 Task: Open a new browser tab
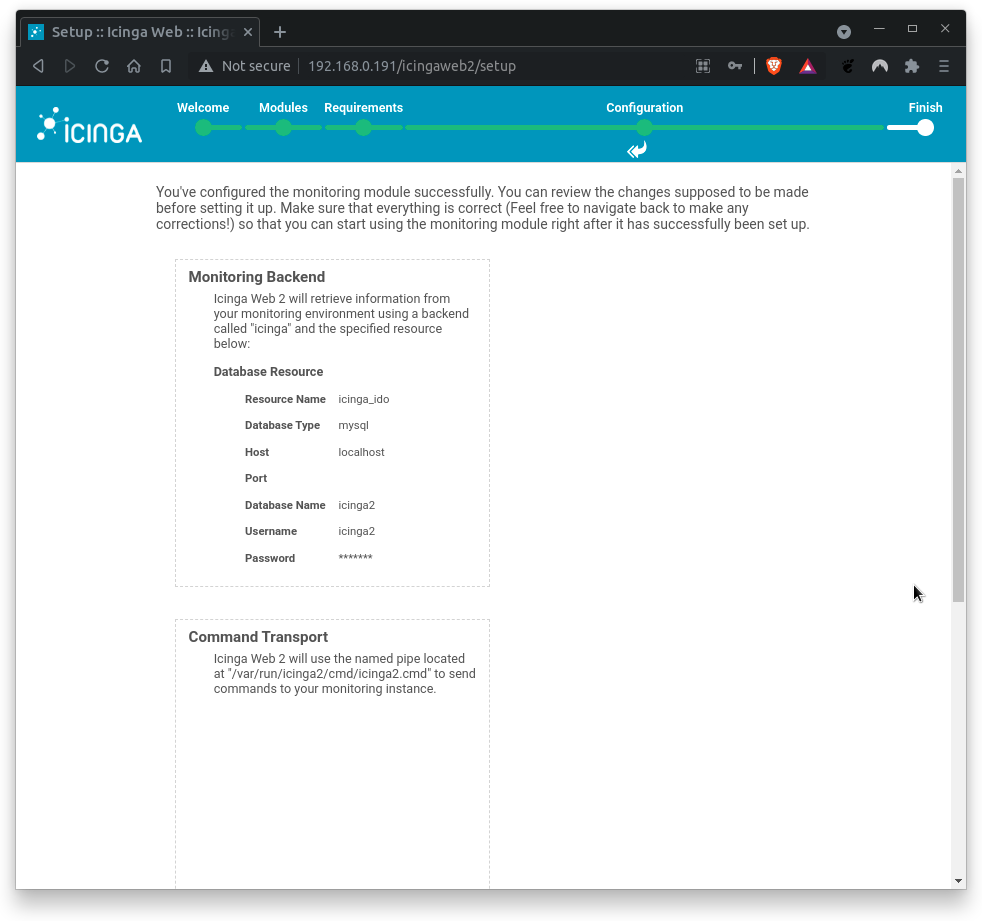tap(279, 31)
